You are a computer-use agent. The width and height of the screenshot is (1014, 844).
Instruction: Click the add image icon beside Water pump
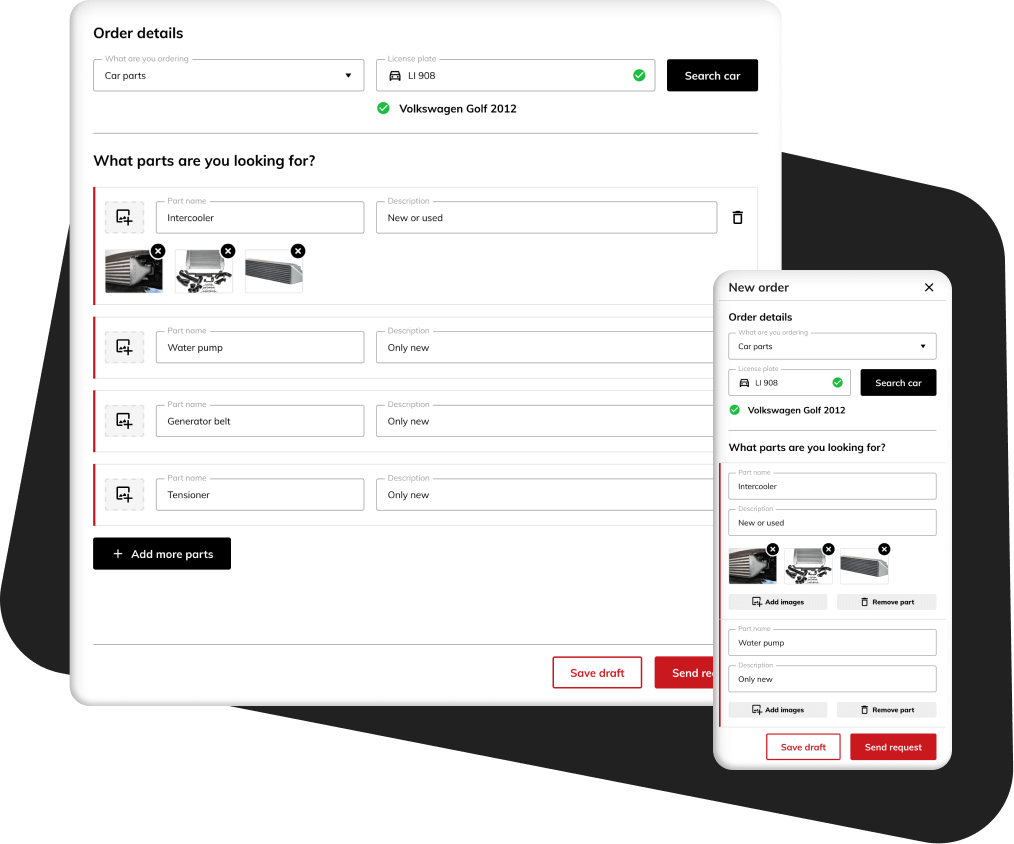coord(124,347)
